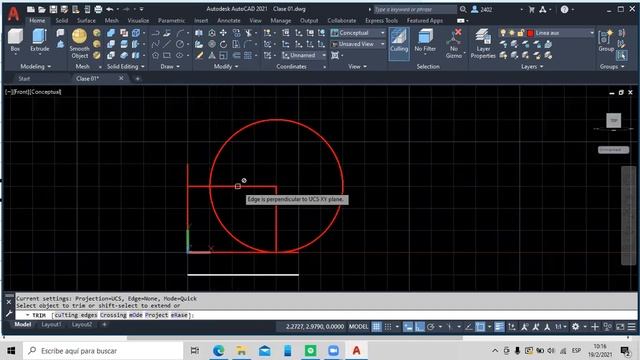This screenshot has height=360, width=640.
Task: Click the Culling selection button
Action: [399, 43]
